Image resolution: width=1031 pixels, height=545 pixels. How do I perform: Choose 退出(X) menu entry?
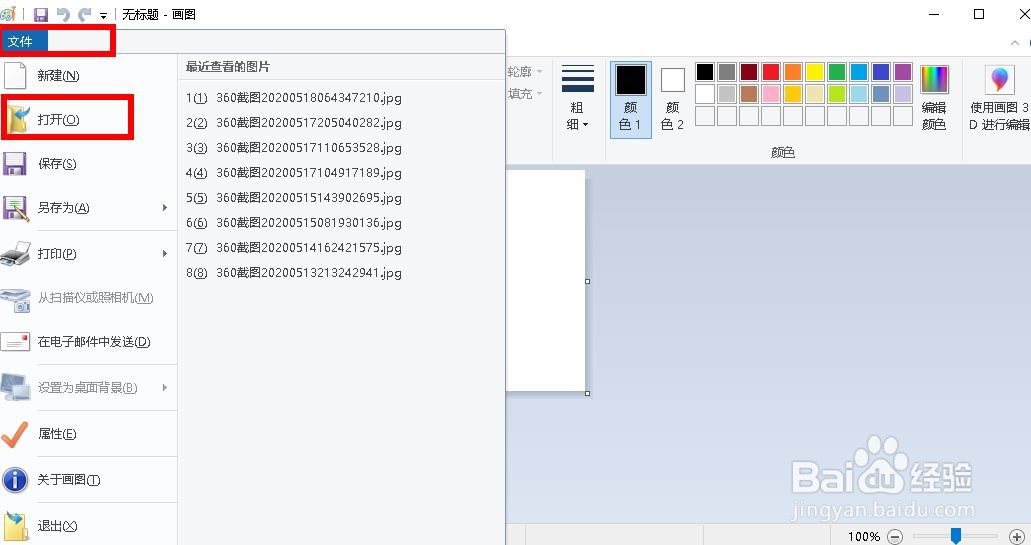click(89, 526)
